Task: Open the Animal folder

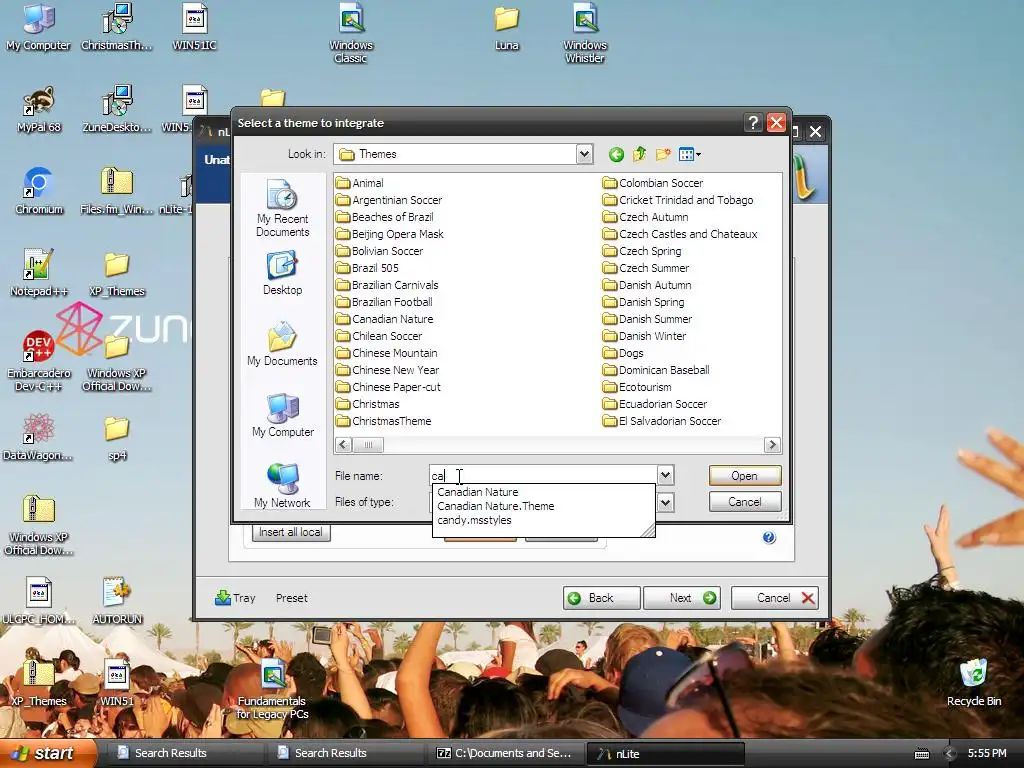Action: [x=360, y=183]
